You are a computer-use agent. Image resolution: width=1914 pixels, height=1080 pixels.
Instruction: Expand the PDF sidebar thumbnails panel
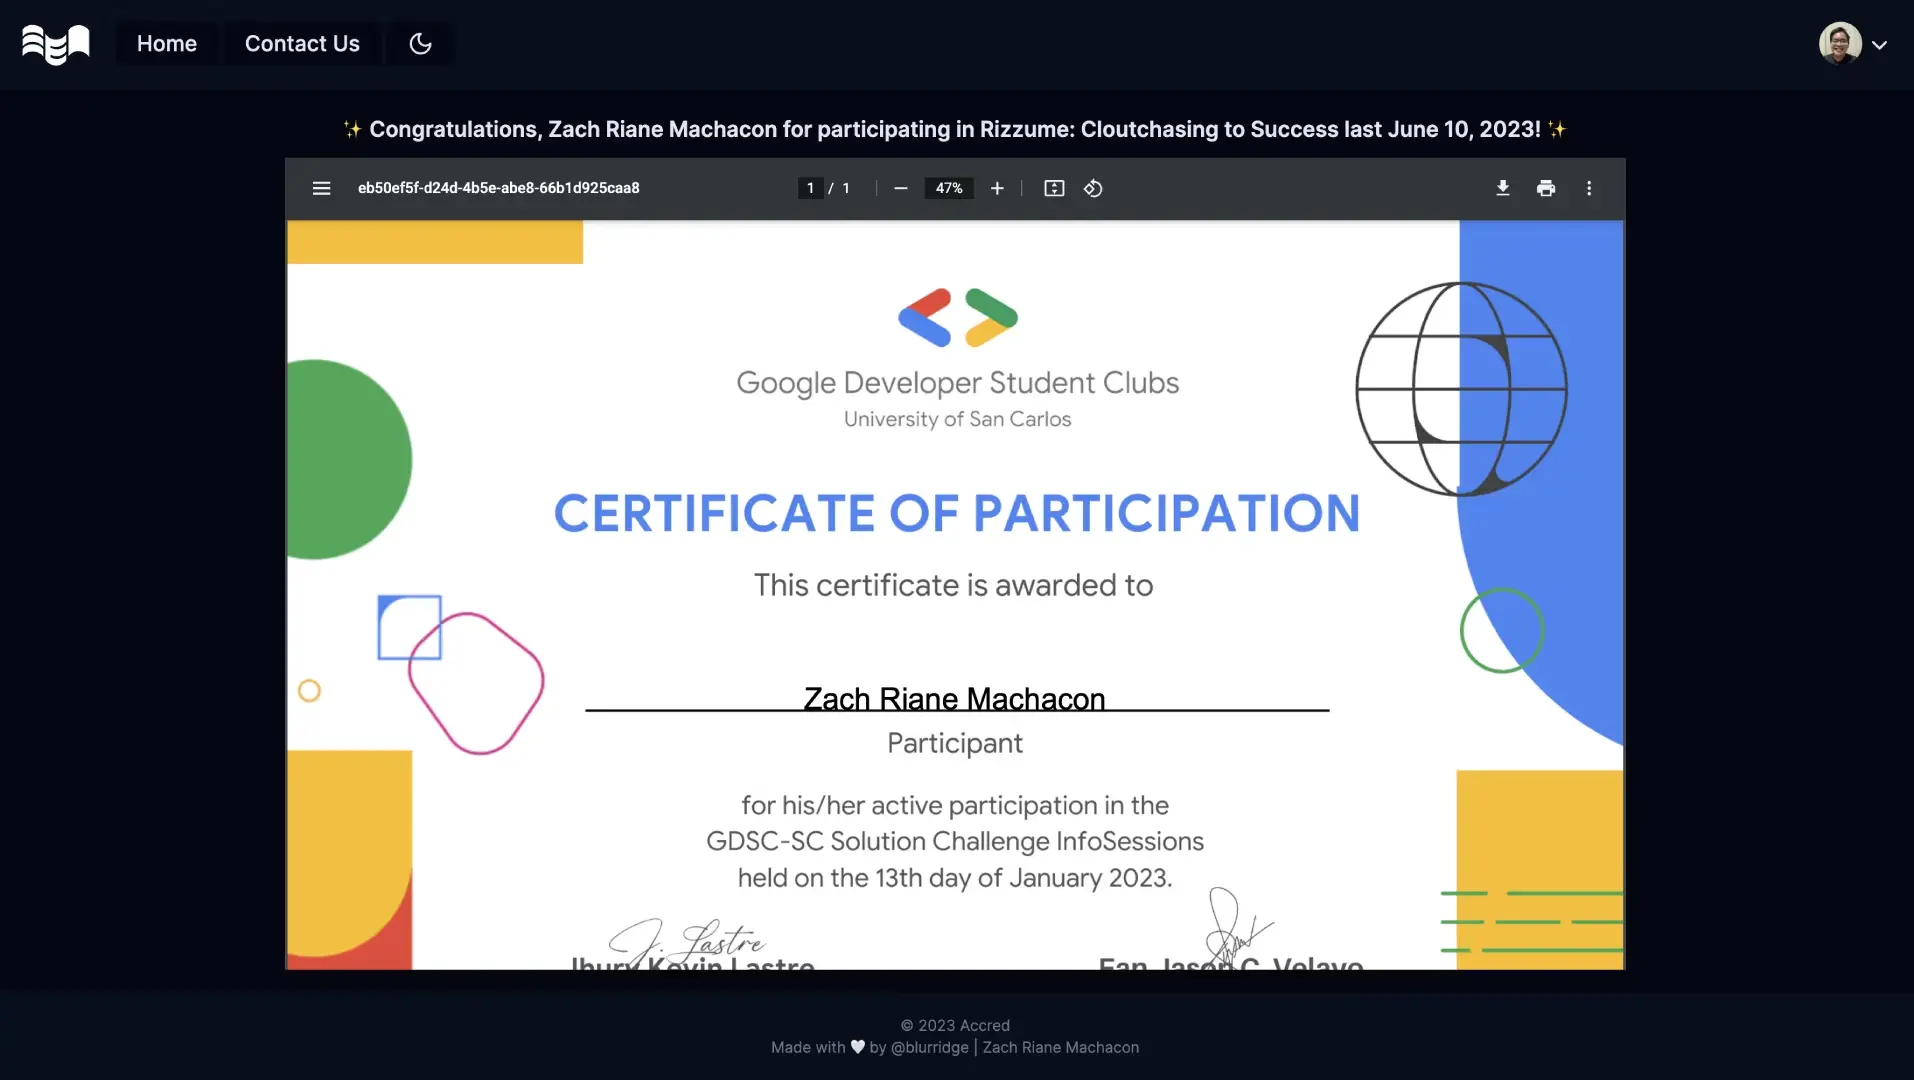click(321, 188)
